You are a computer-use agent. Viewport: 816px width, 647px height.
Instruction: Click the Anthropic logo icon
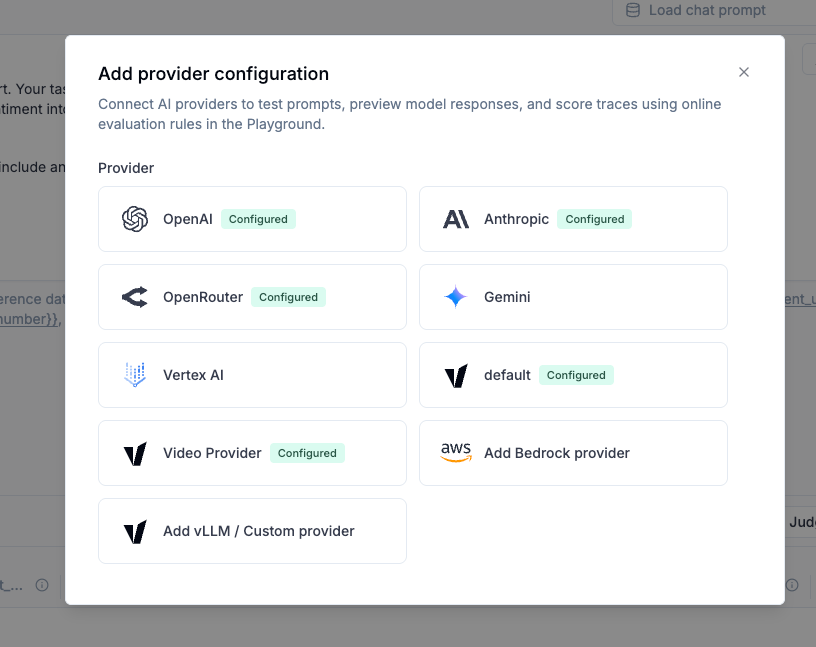[x=456, y=218]
